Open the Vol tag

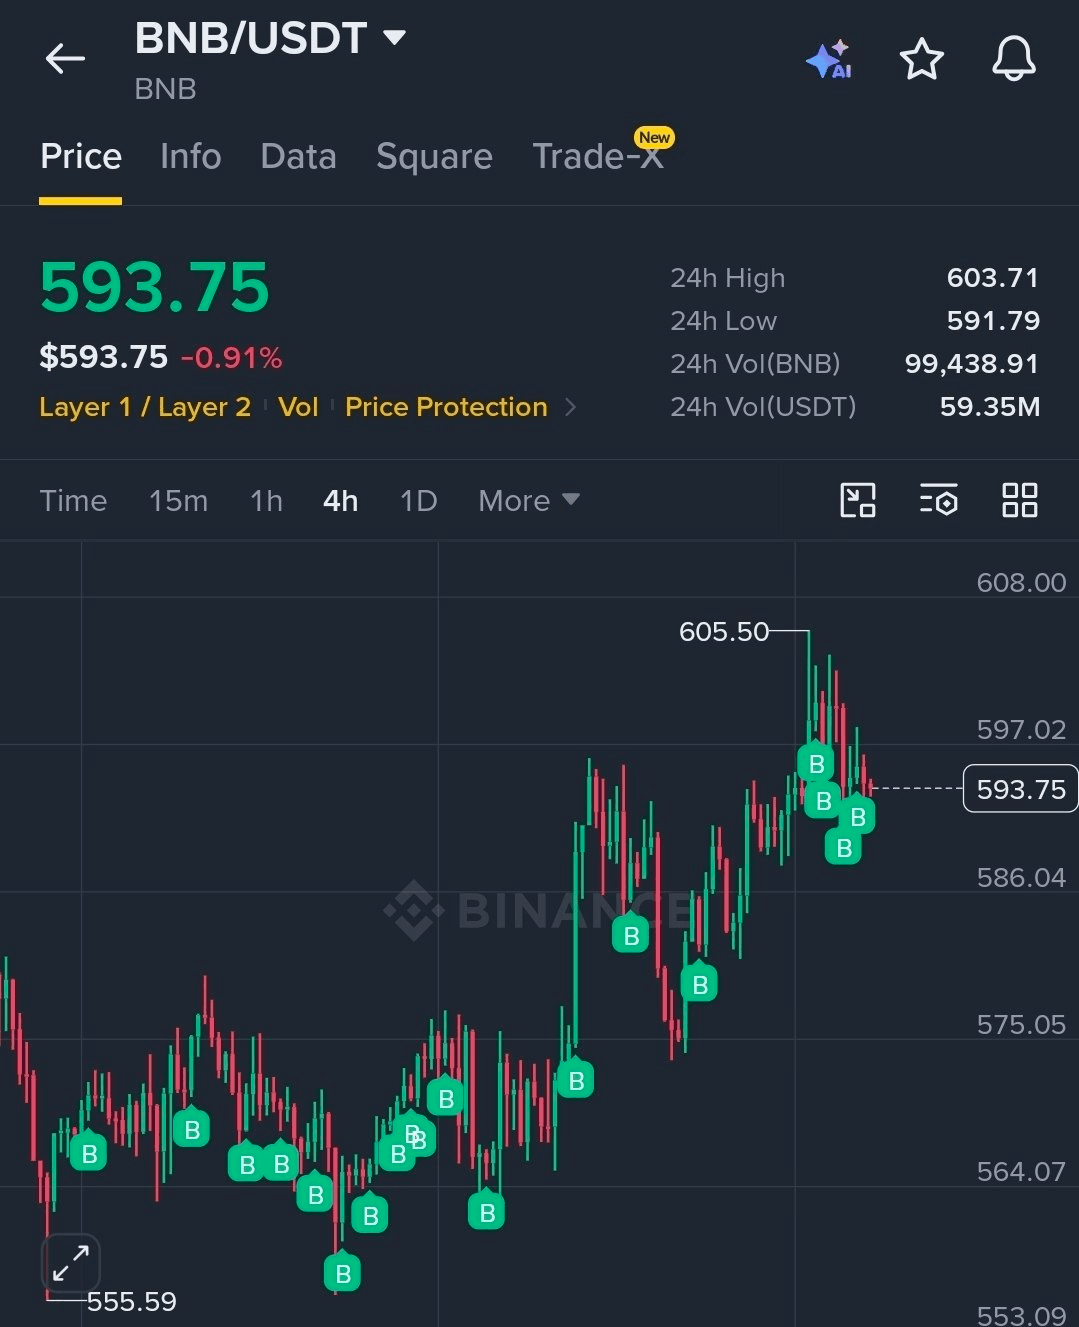[x=298, y=407]
